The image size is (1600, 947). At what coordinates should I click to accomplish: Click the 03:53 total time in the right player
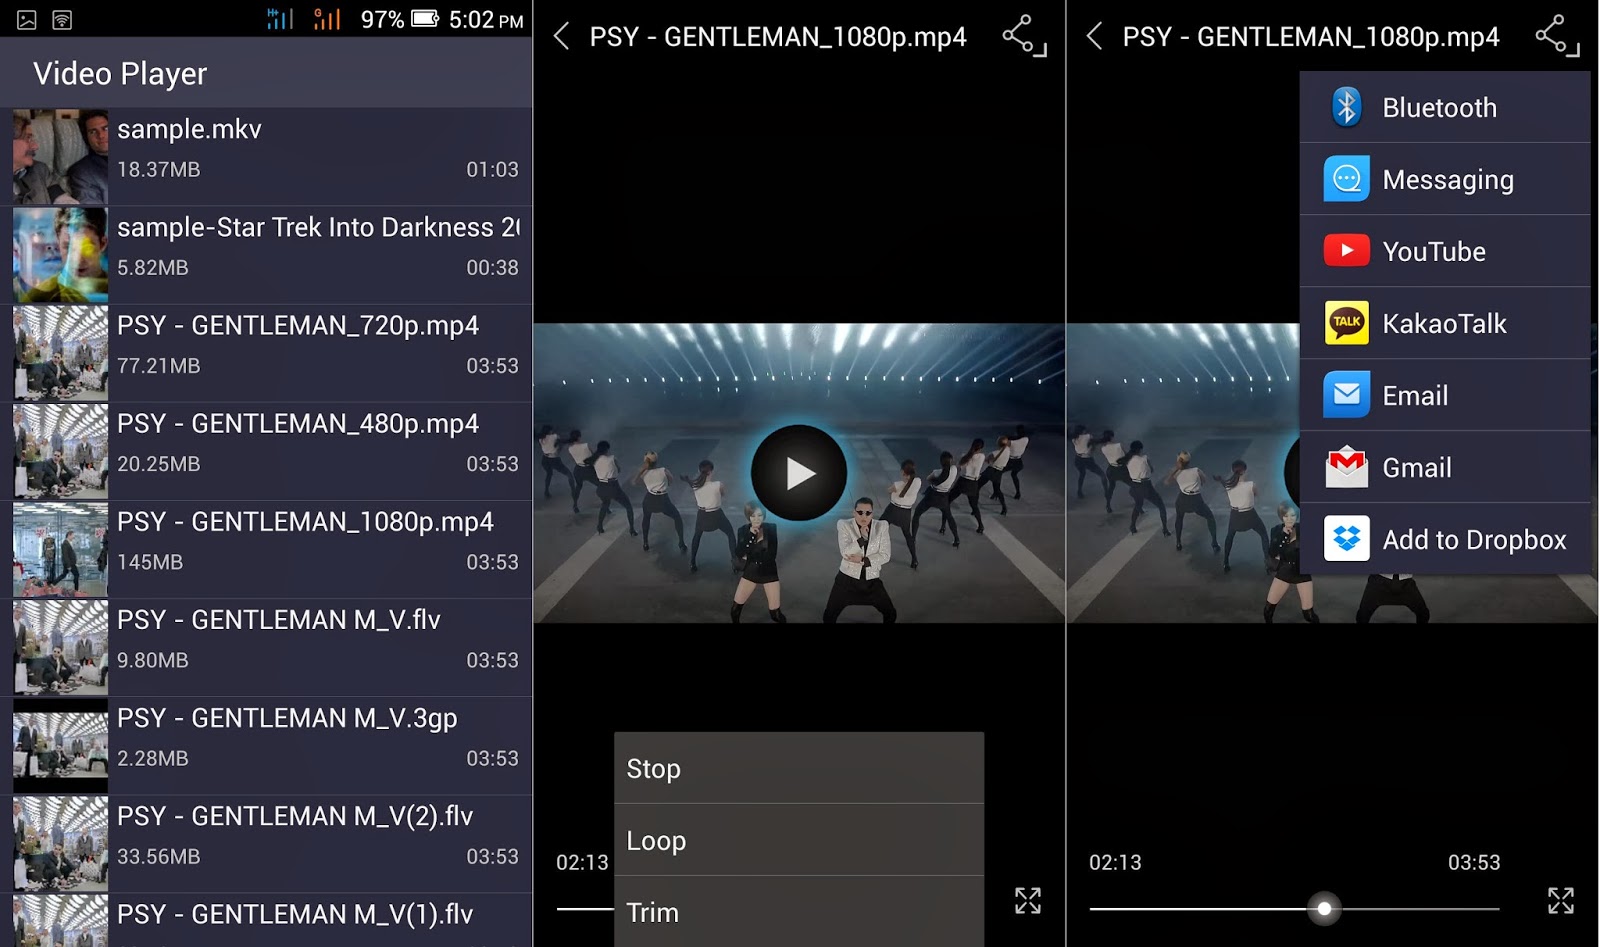tap(1474, 862)
